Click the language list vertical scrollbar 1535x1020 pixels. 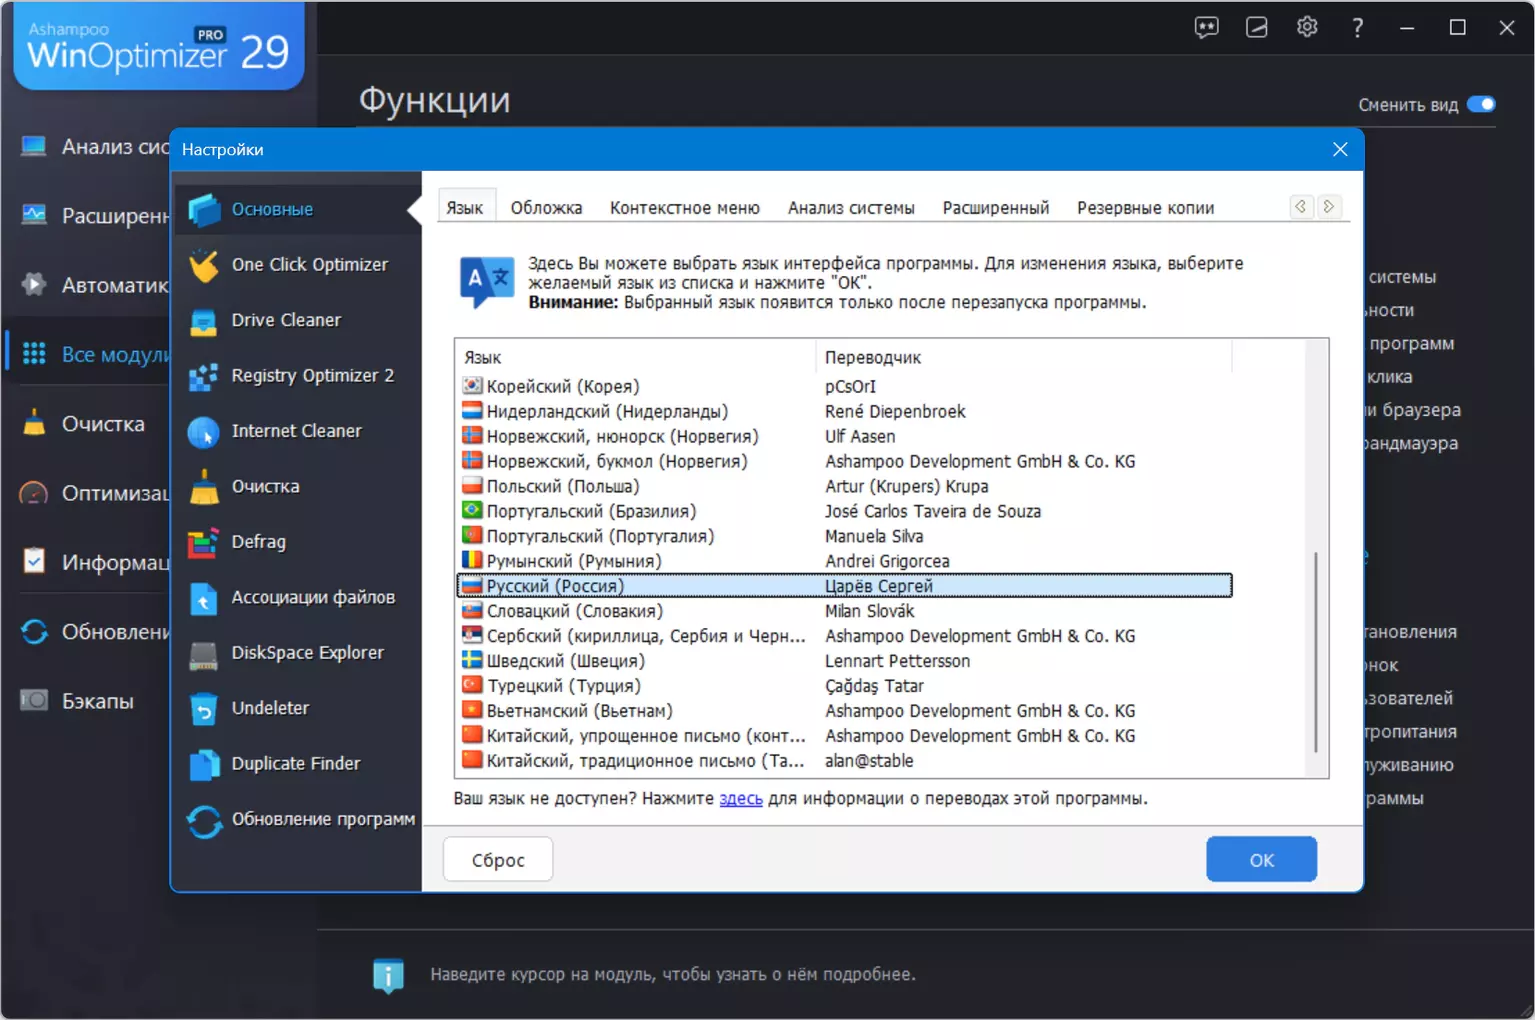(1316, 651)
